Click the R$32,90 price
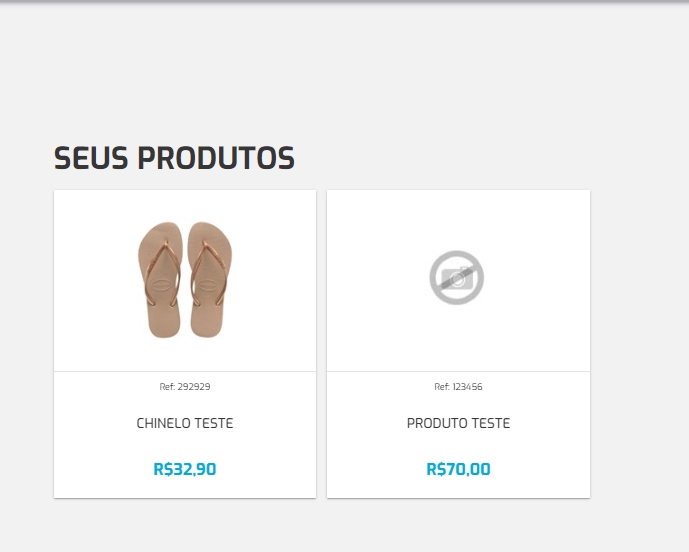 pos(185,469)
